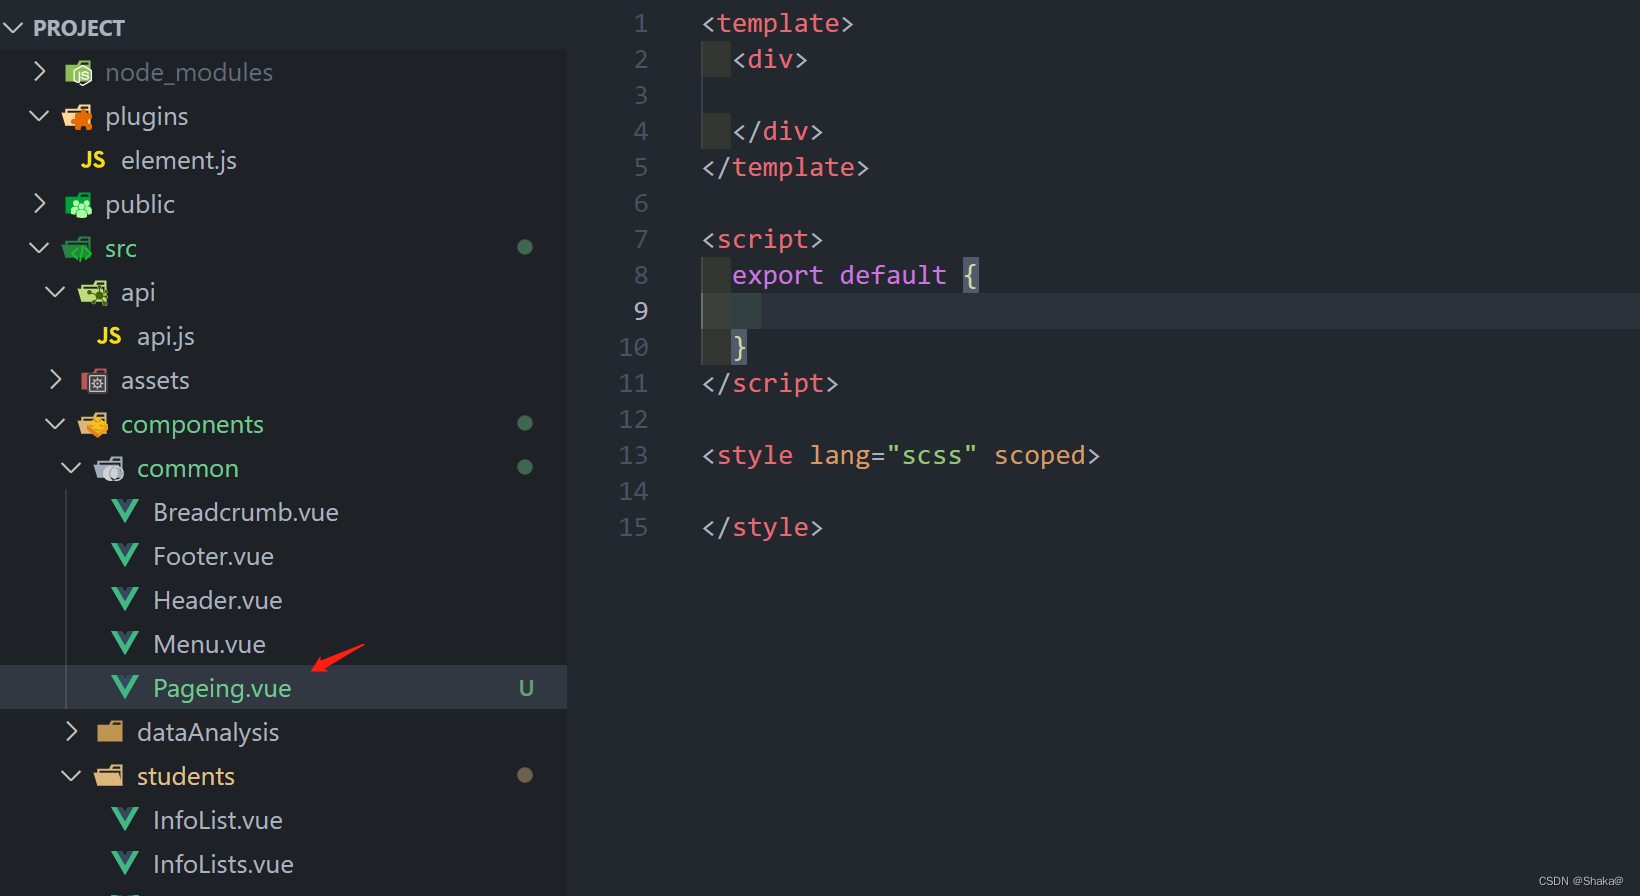The image size is (1640, 896).
Task: Expand the node_modules folder chevron
Action: coord(39,71)
